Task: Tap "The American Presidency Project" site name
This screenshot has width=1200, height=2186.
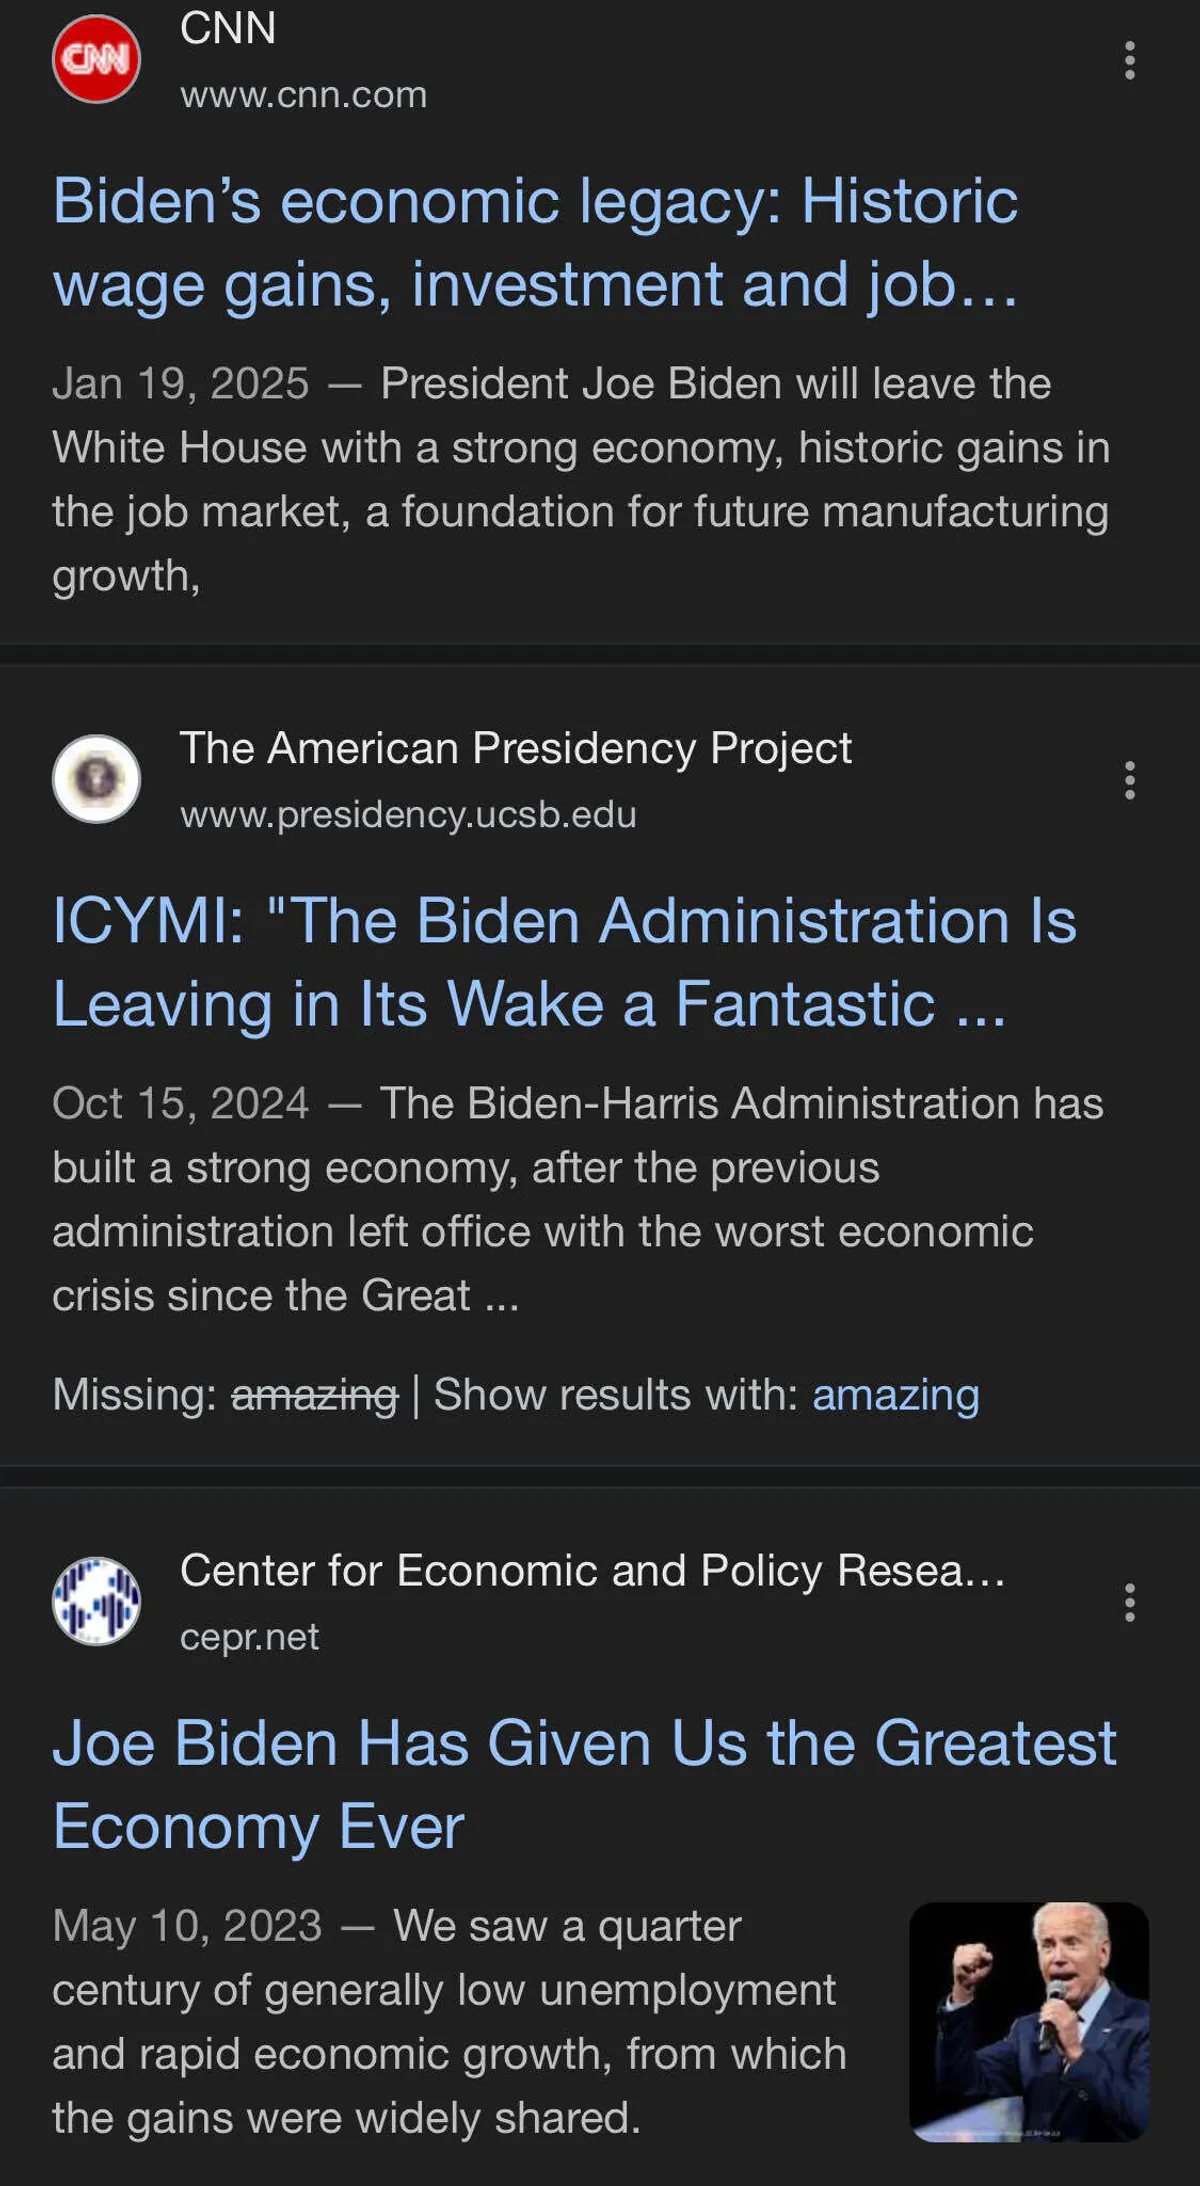Action: [x=515, y=748]
